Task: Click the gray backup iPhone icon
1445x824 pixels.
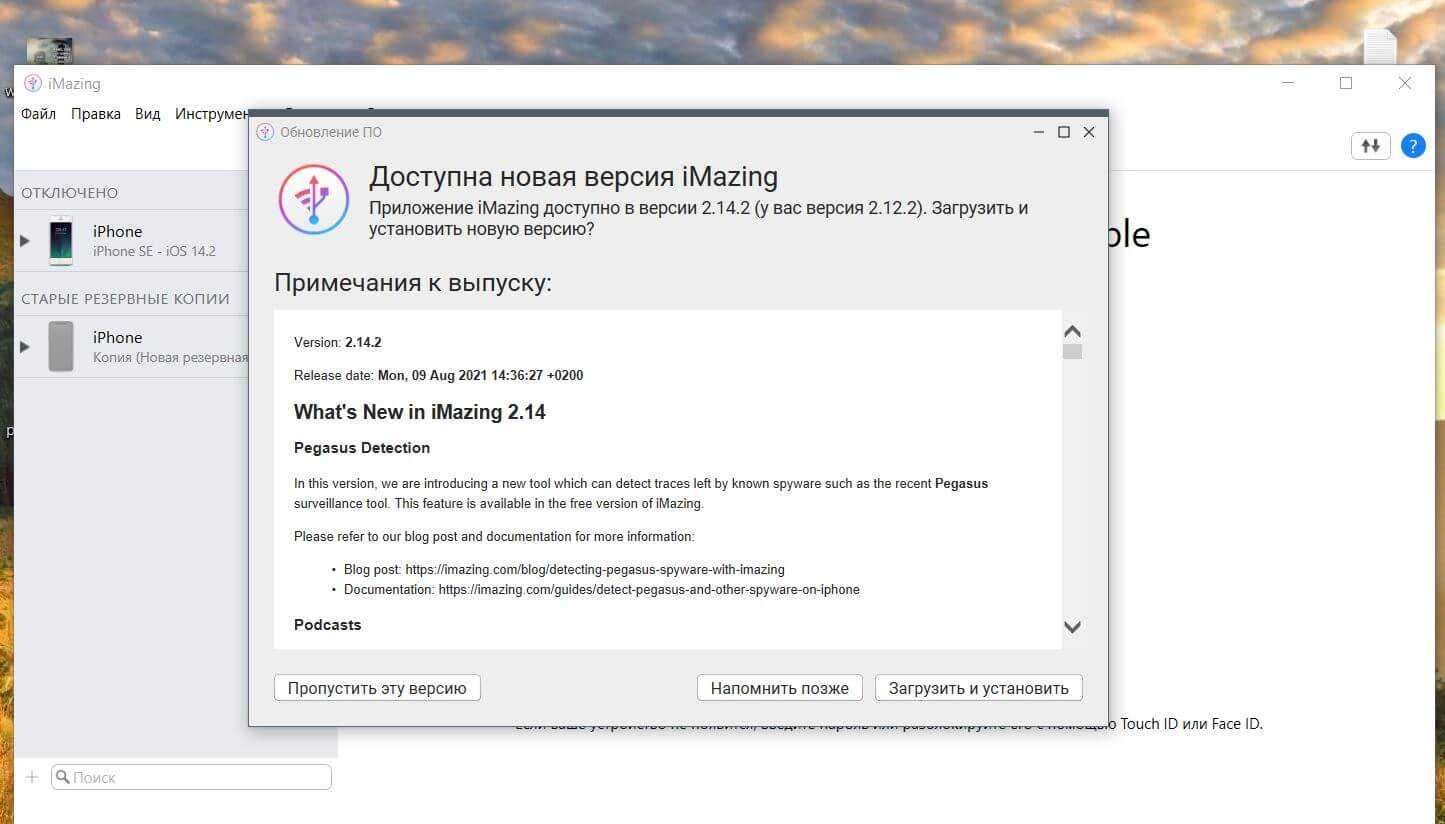Action: [61, 347]
